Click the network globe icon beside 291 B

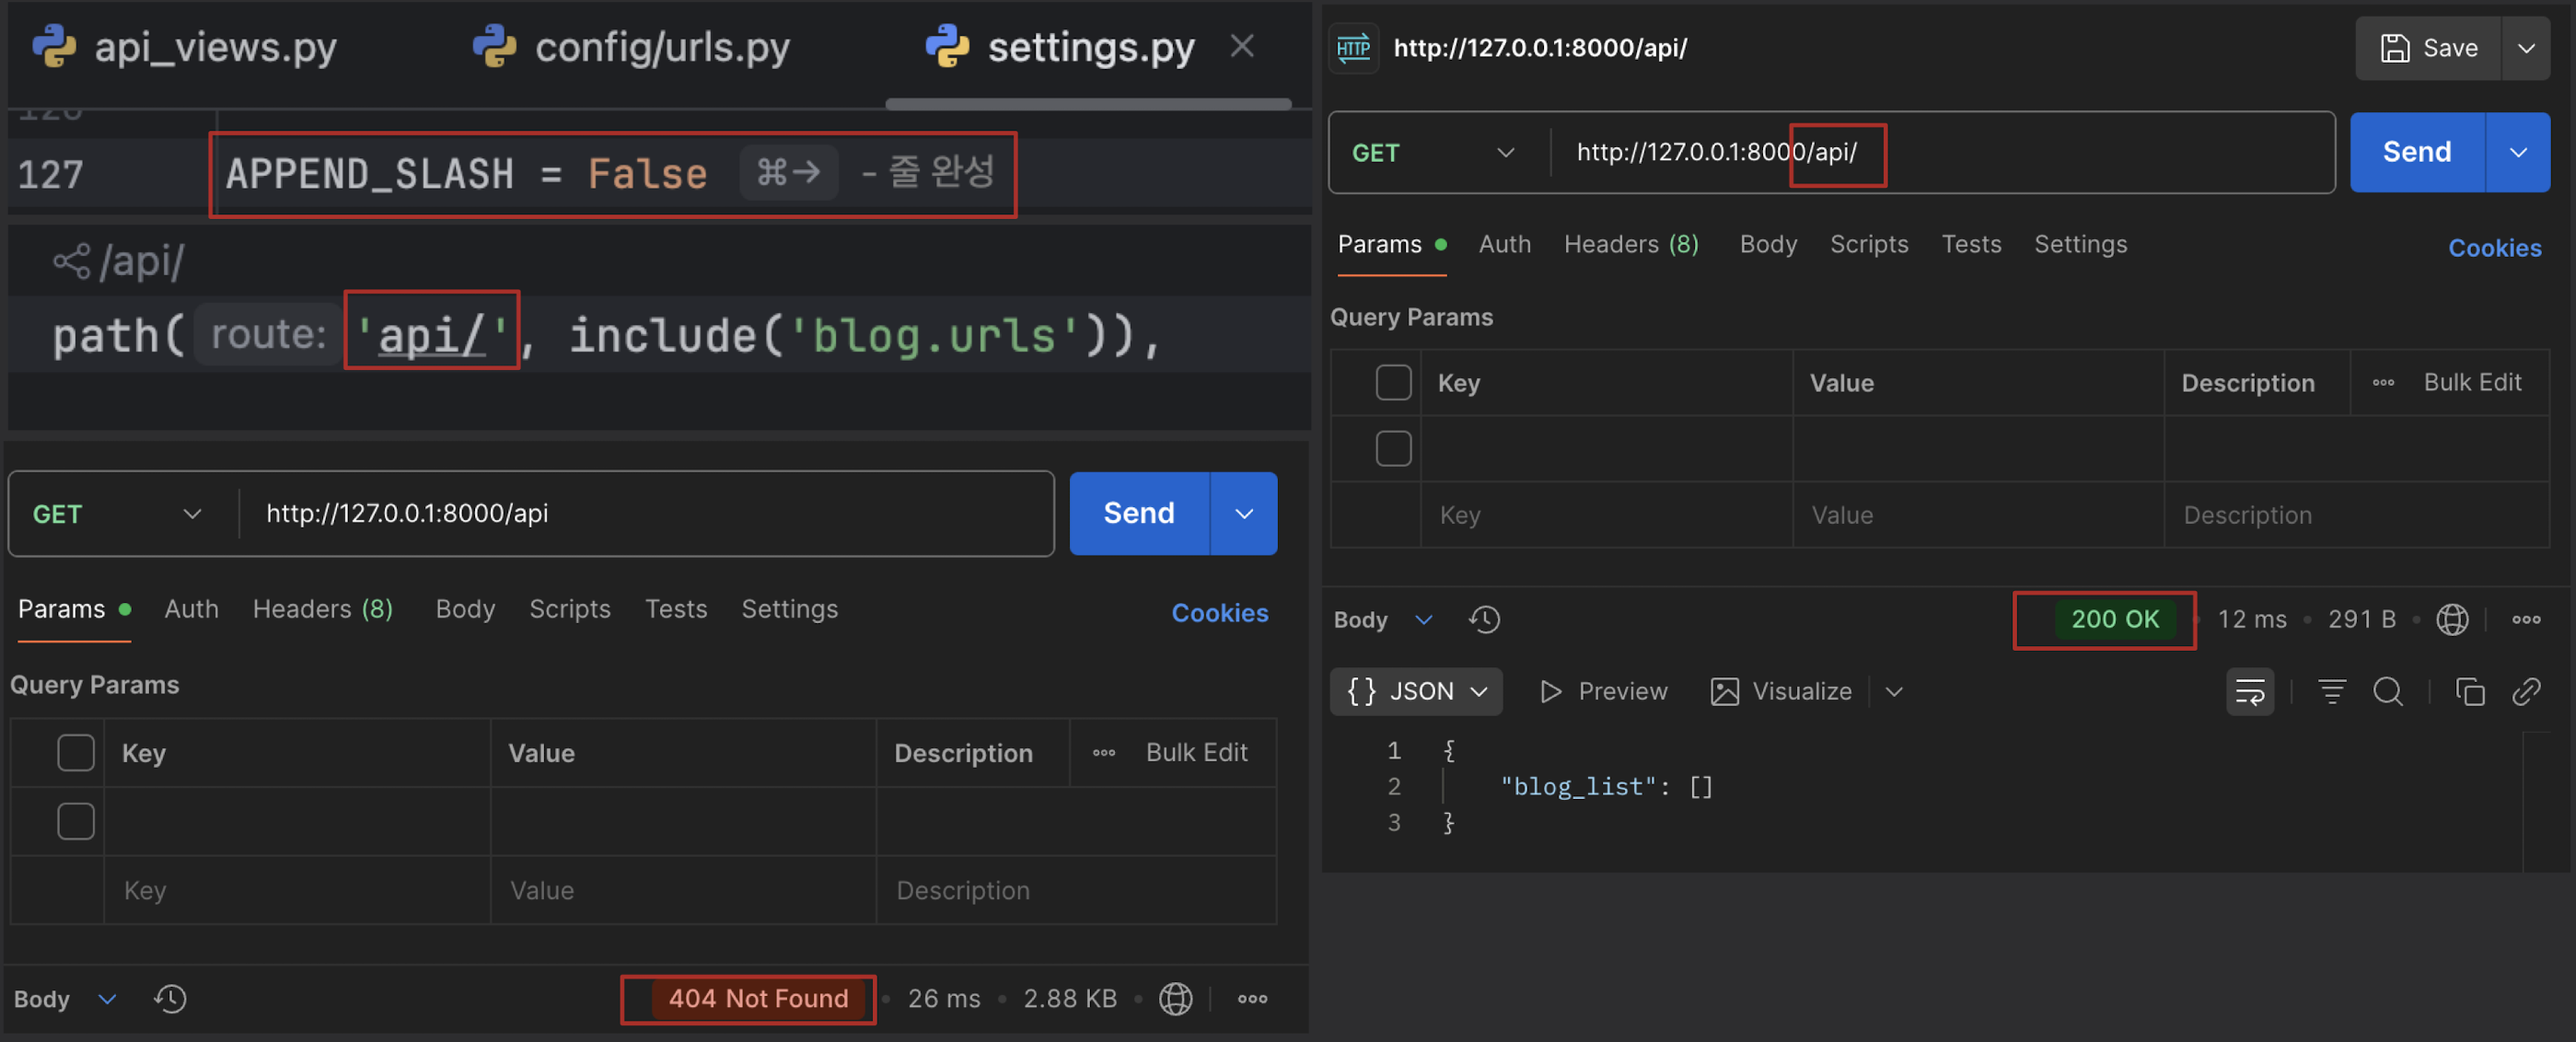[2452, 620]
